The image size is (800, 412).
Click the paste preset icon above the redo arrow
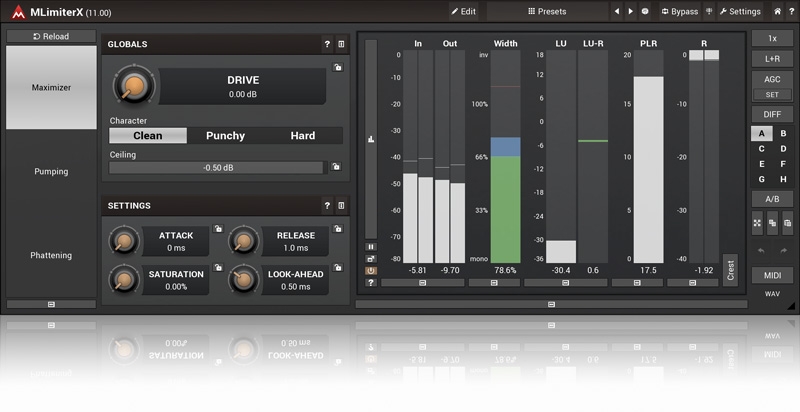pos(786,225)
